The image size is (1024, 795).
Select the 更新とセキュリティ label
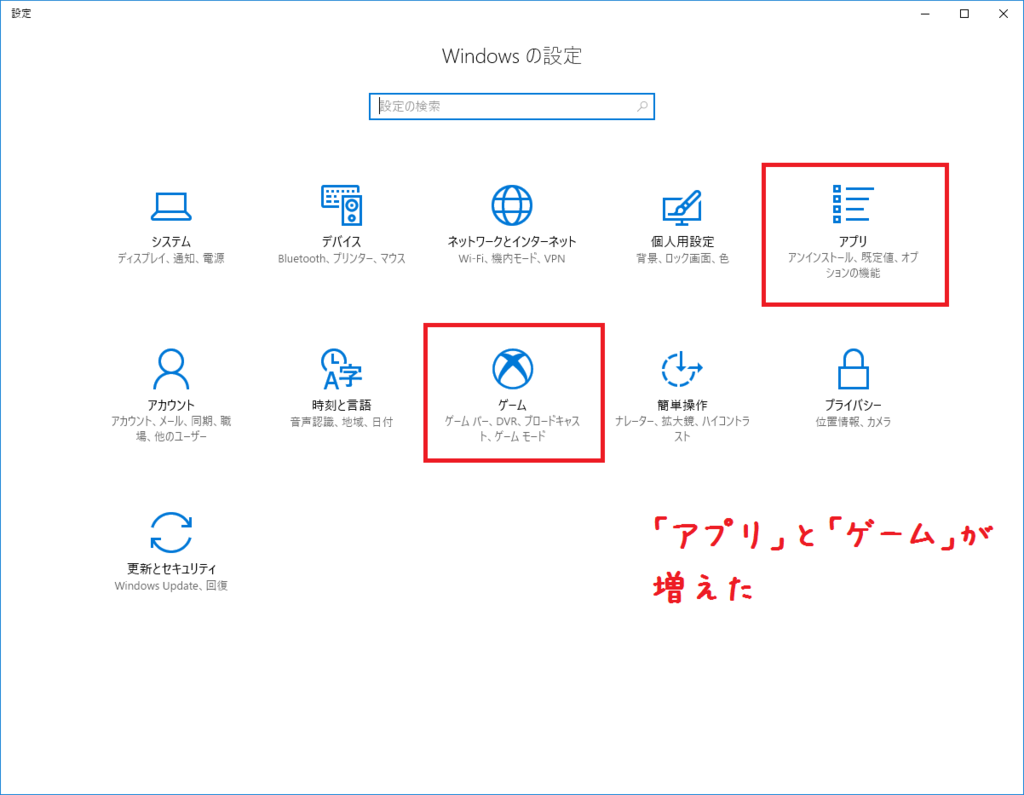(171, 568)
